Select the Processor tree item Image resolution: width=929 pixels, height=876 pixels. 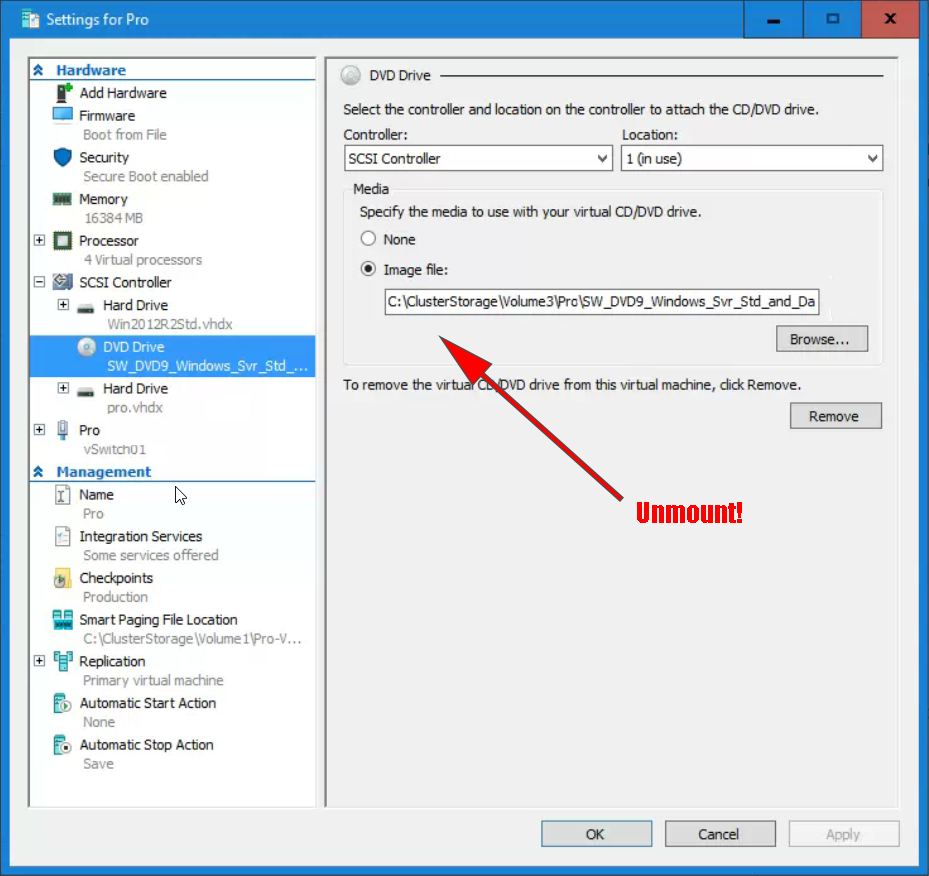pos(108,240)
